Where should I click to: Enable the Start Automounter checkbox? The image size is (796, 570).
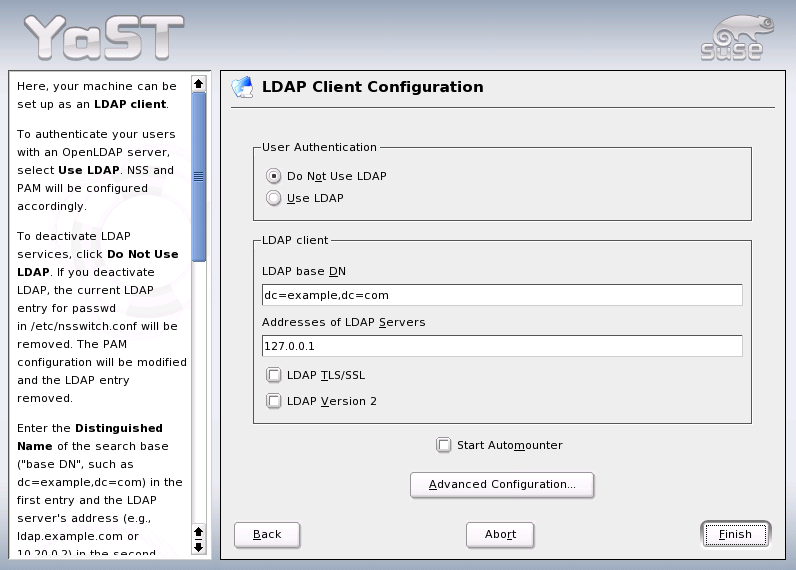[444, 445]
